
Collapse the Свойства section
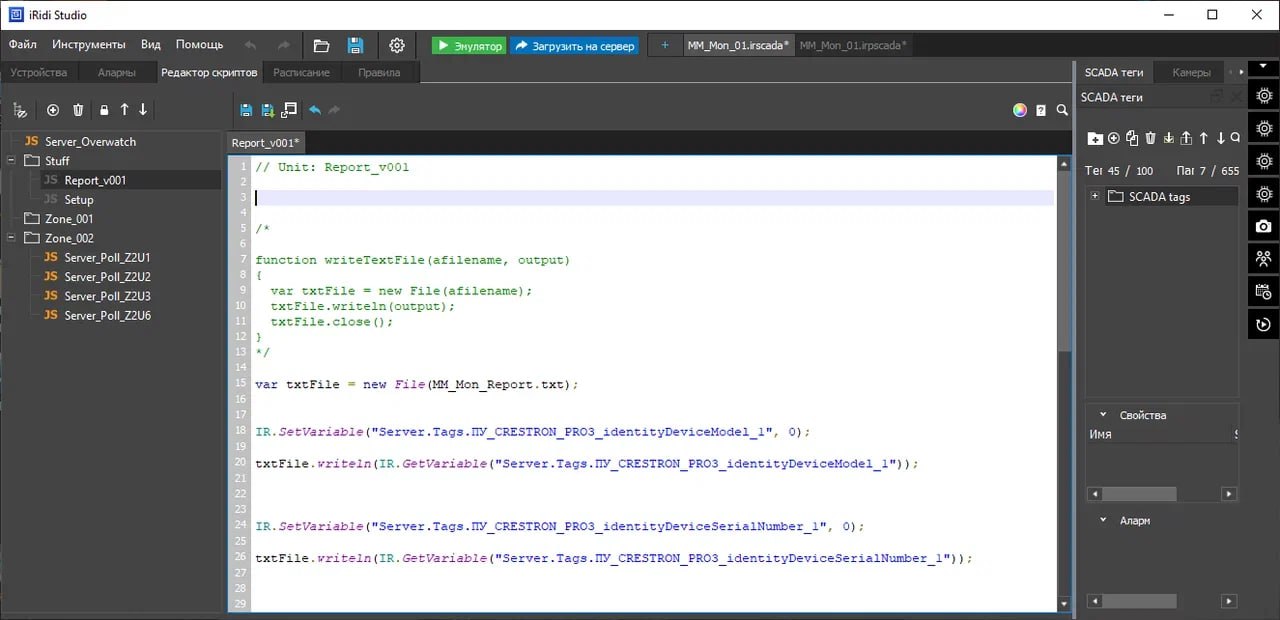(x=1104, y=415)
